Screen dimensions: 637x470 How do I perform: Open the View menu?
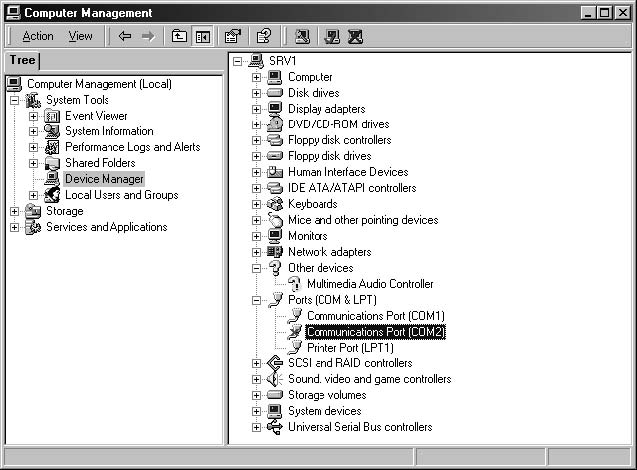coord(80,36)
